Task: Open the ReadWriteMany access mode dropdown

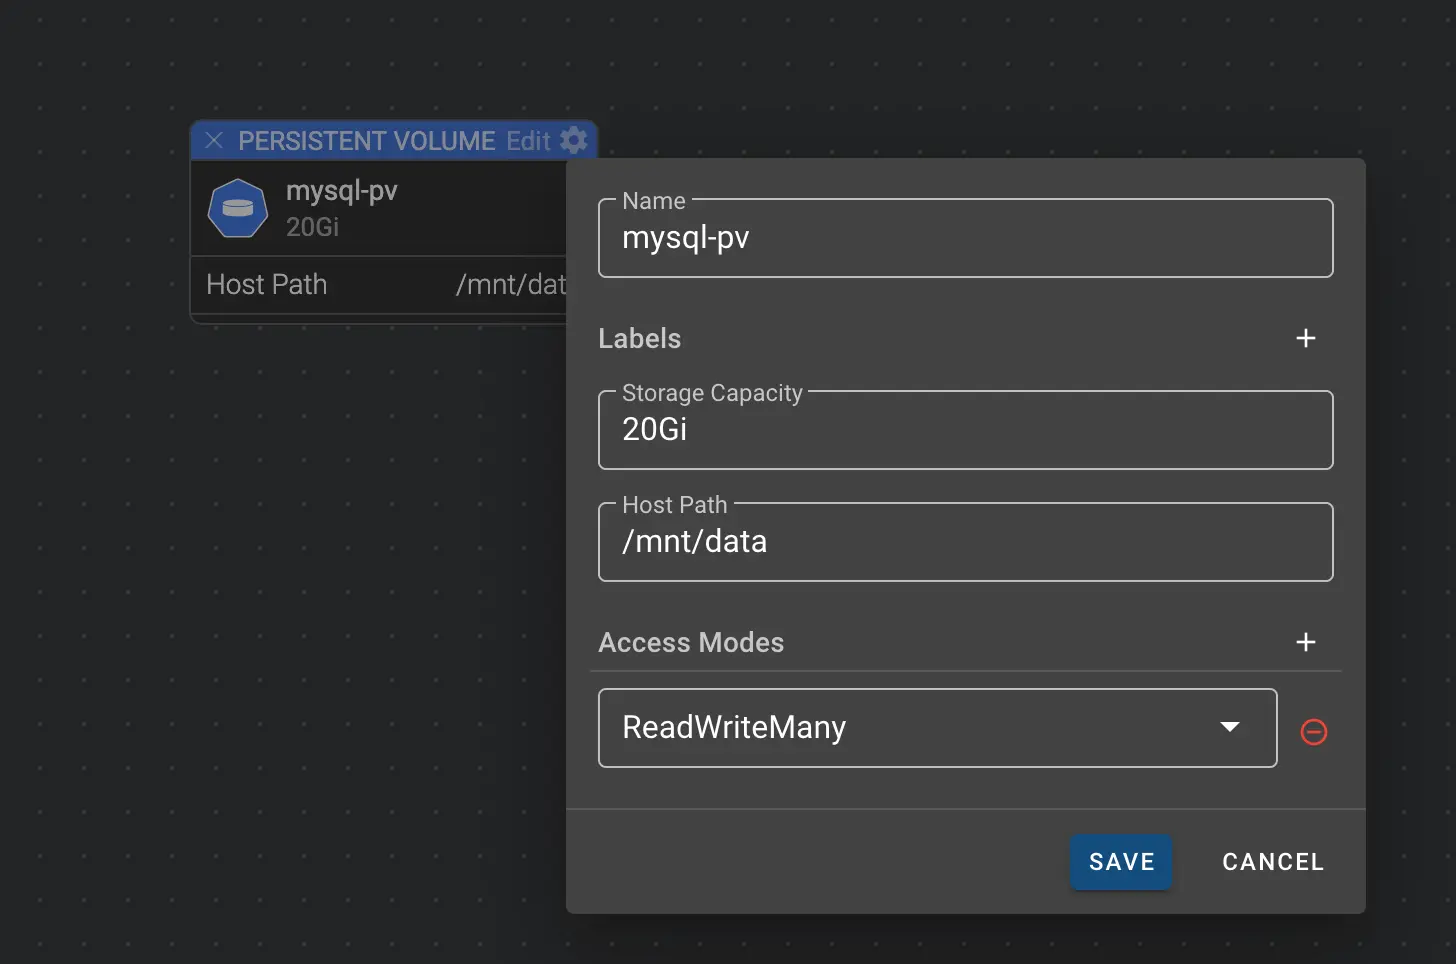Action: pos(938,728)
